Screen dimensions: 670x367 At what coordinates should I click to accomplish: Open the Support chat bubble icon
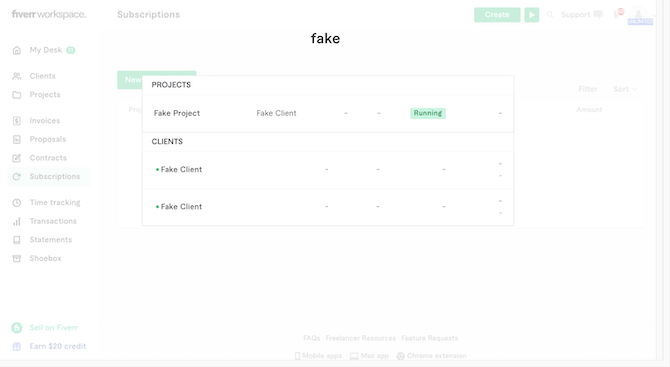[598, 15]
